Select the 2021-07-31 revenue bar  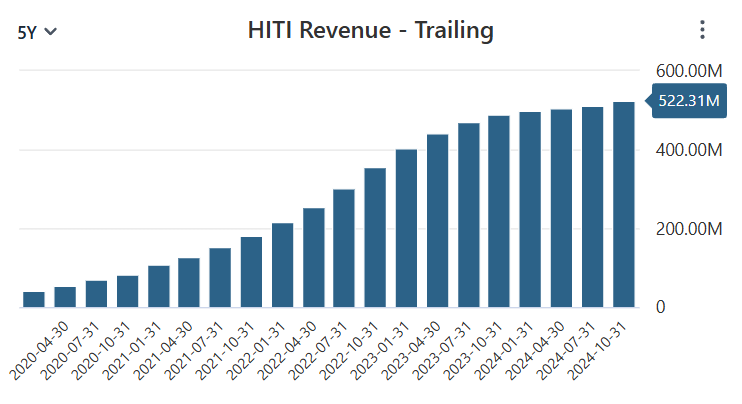220,278
